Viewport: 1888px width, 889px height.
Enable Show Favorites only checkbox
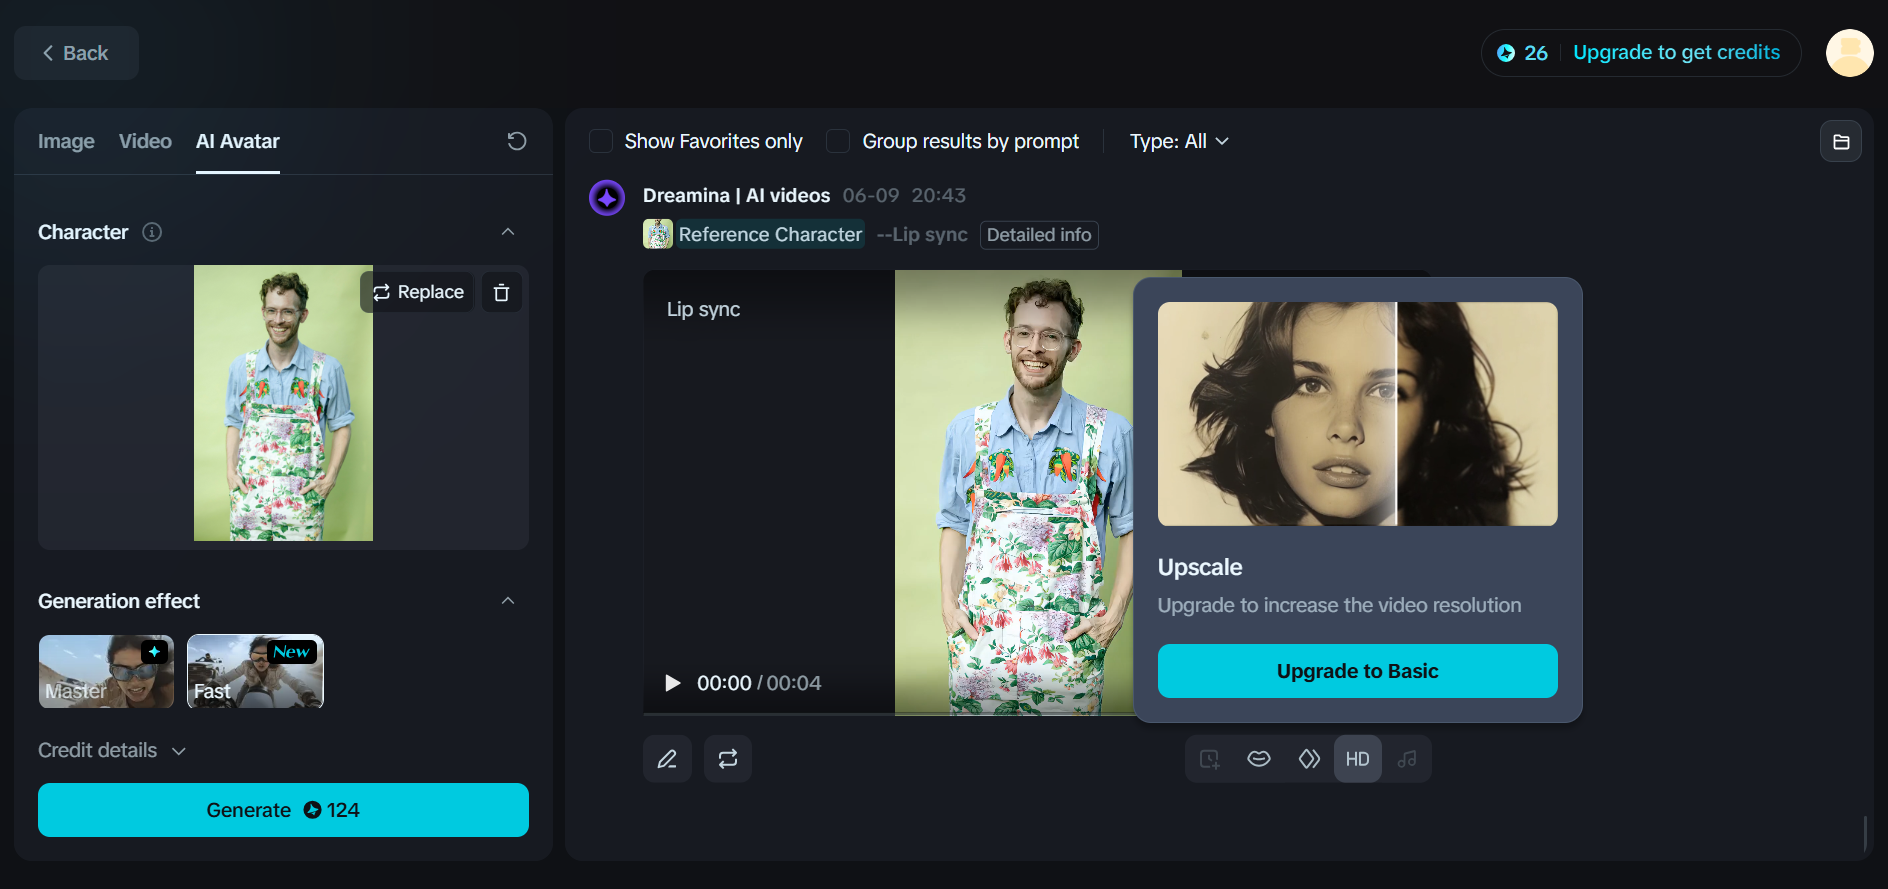tap(601, 141)
